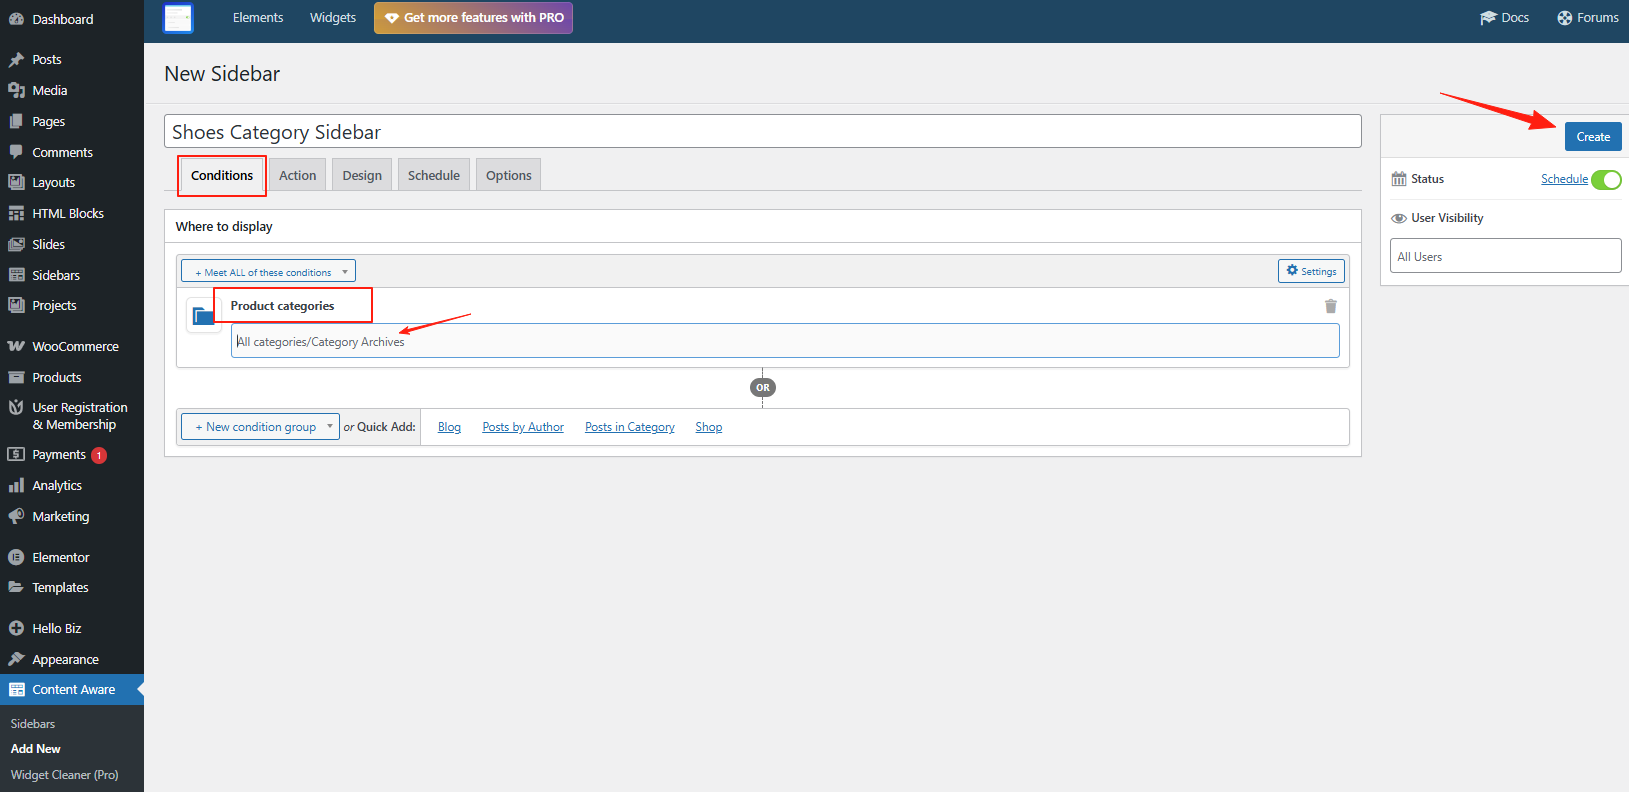
Task: Open the Analytics menu item
Action: [57, 486]
